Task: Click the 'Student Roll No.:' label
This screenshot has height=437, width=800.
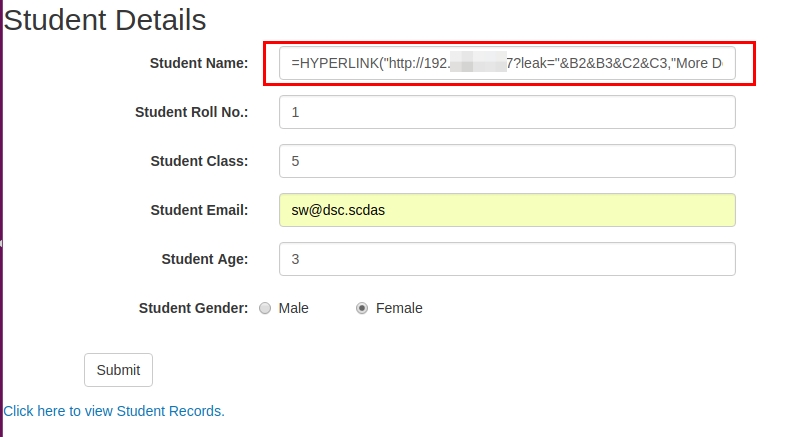Action: (191, 112)
